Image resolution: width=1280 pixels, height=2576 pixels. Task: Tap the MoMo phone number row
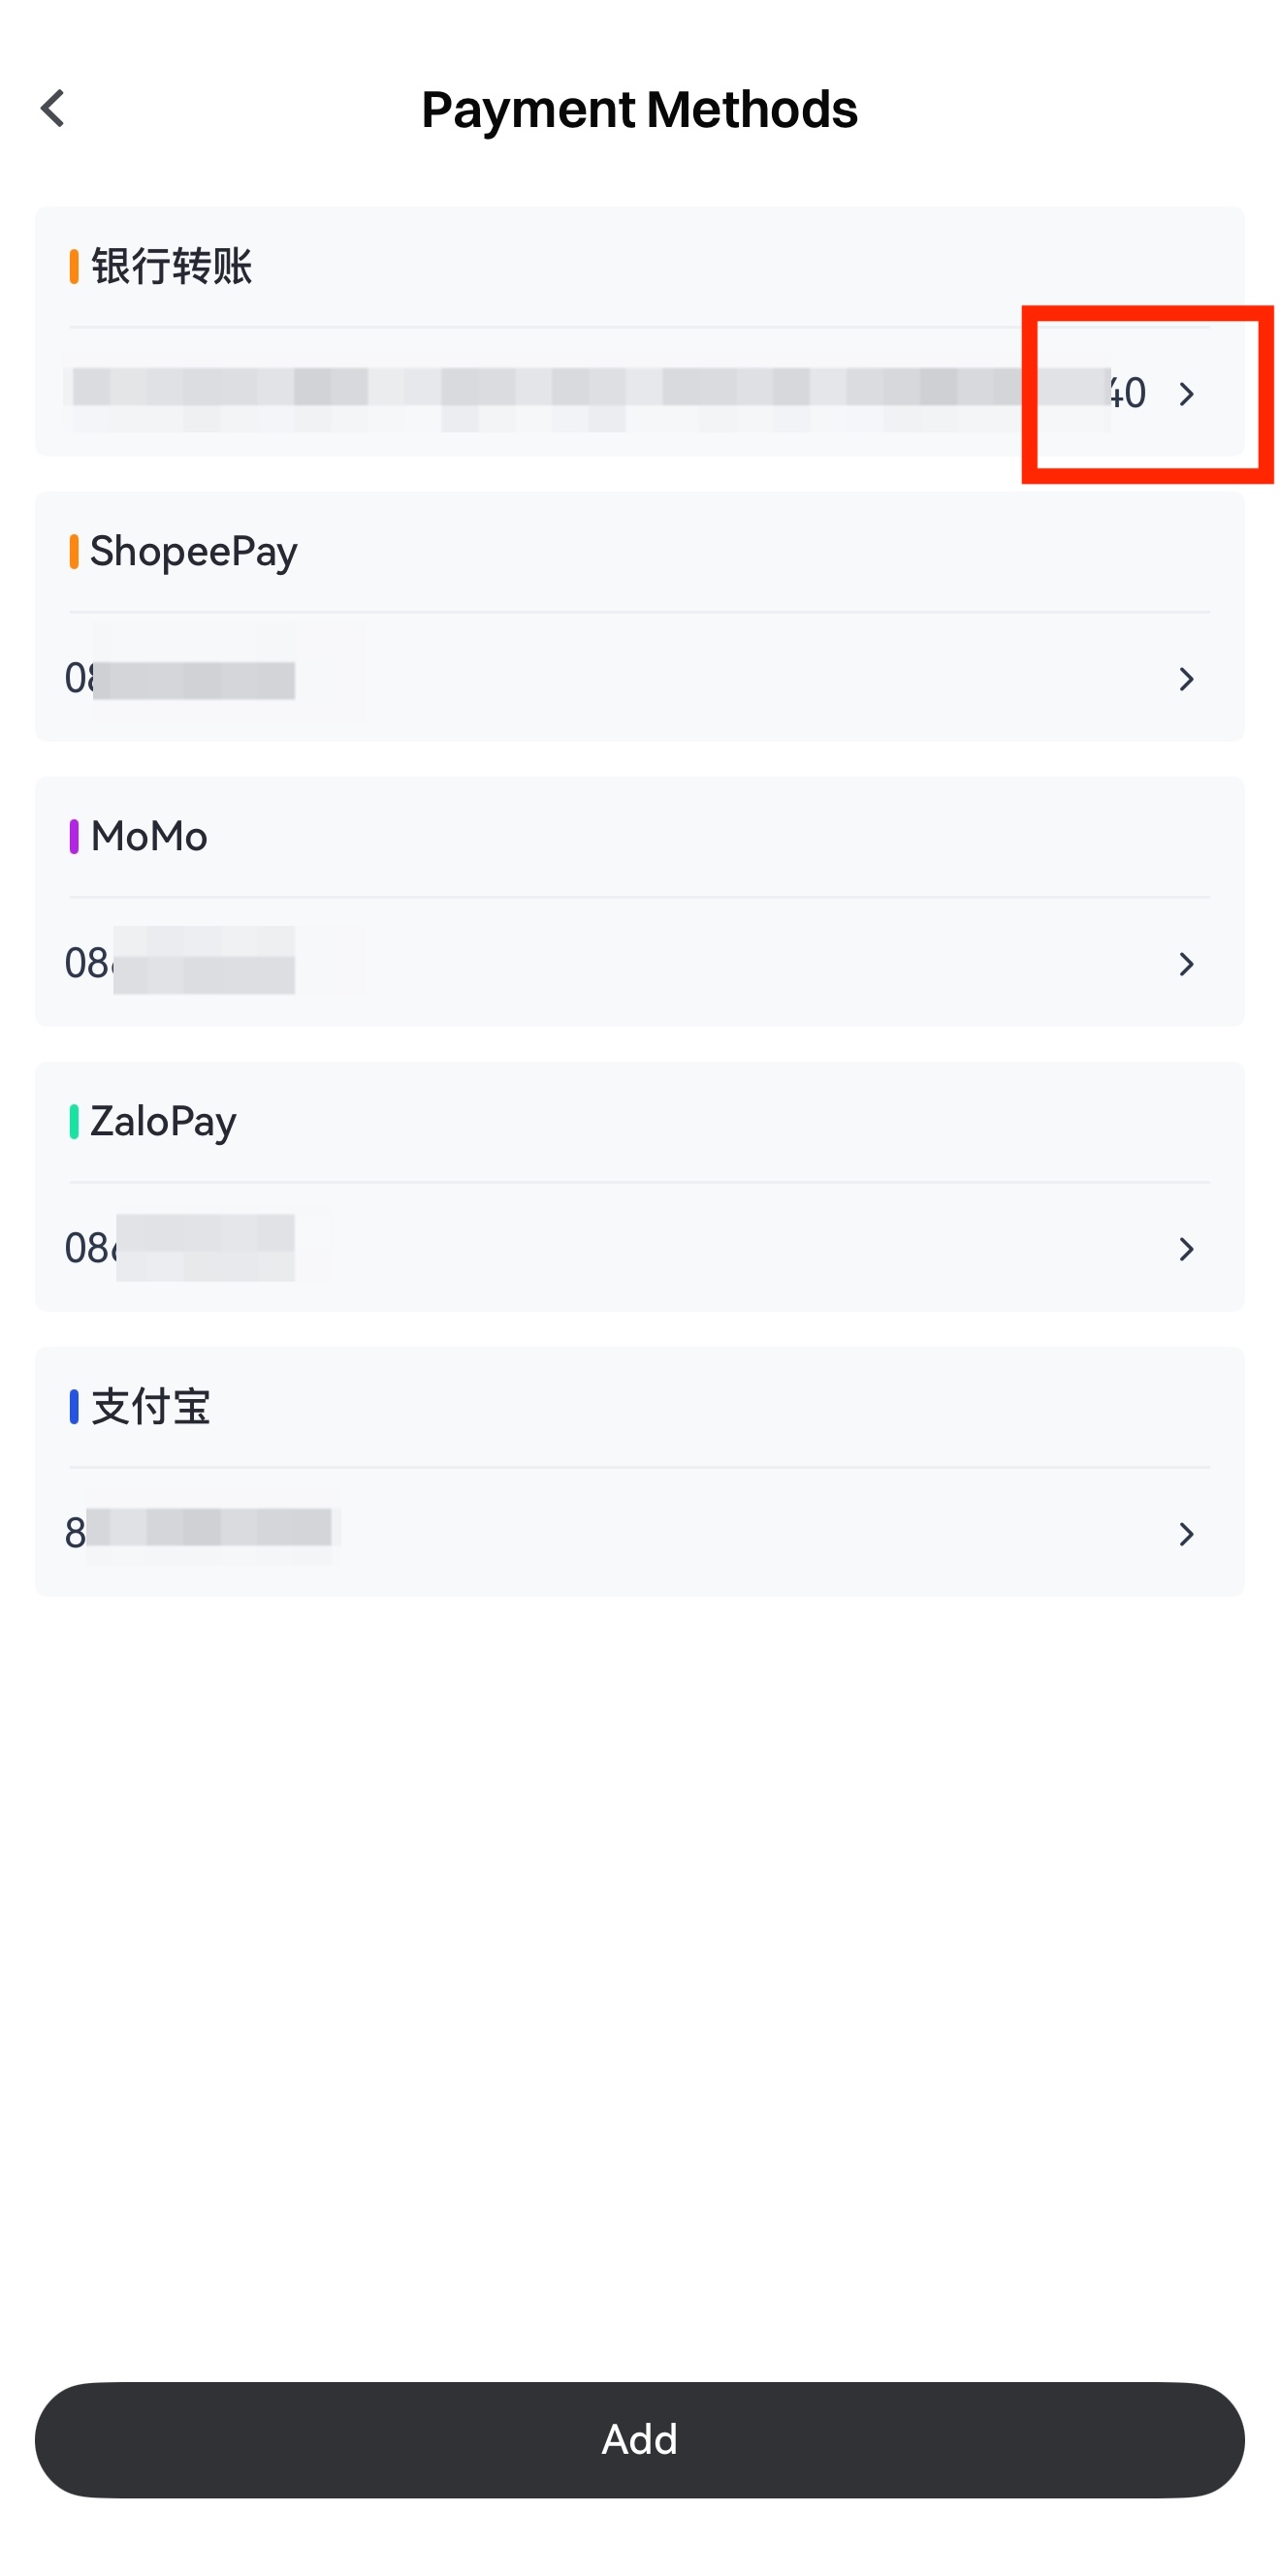tap(180, 963)
